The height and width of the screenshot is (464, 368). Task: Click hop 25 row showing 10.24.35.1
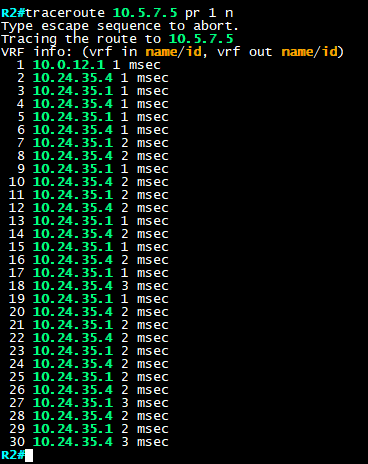[89, 377]
